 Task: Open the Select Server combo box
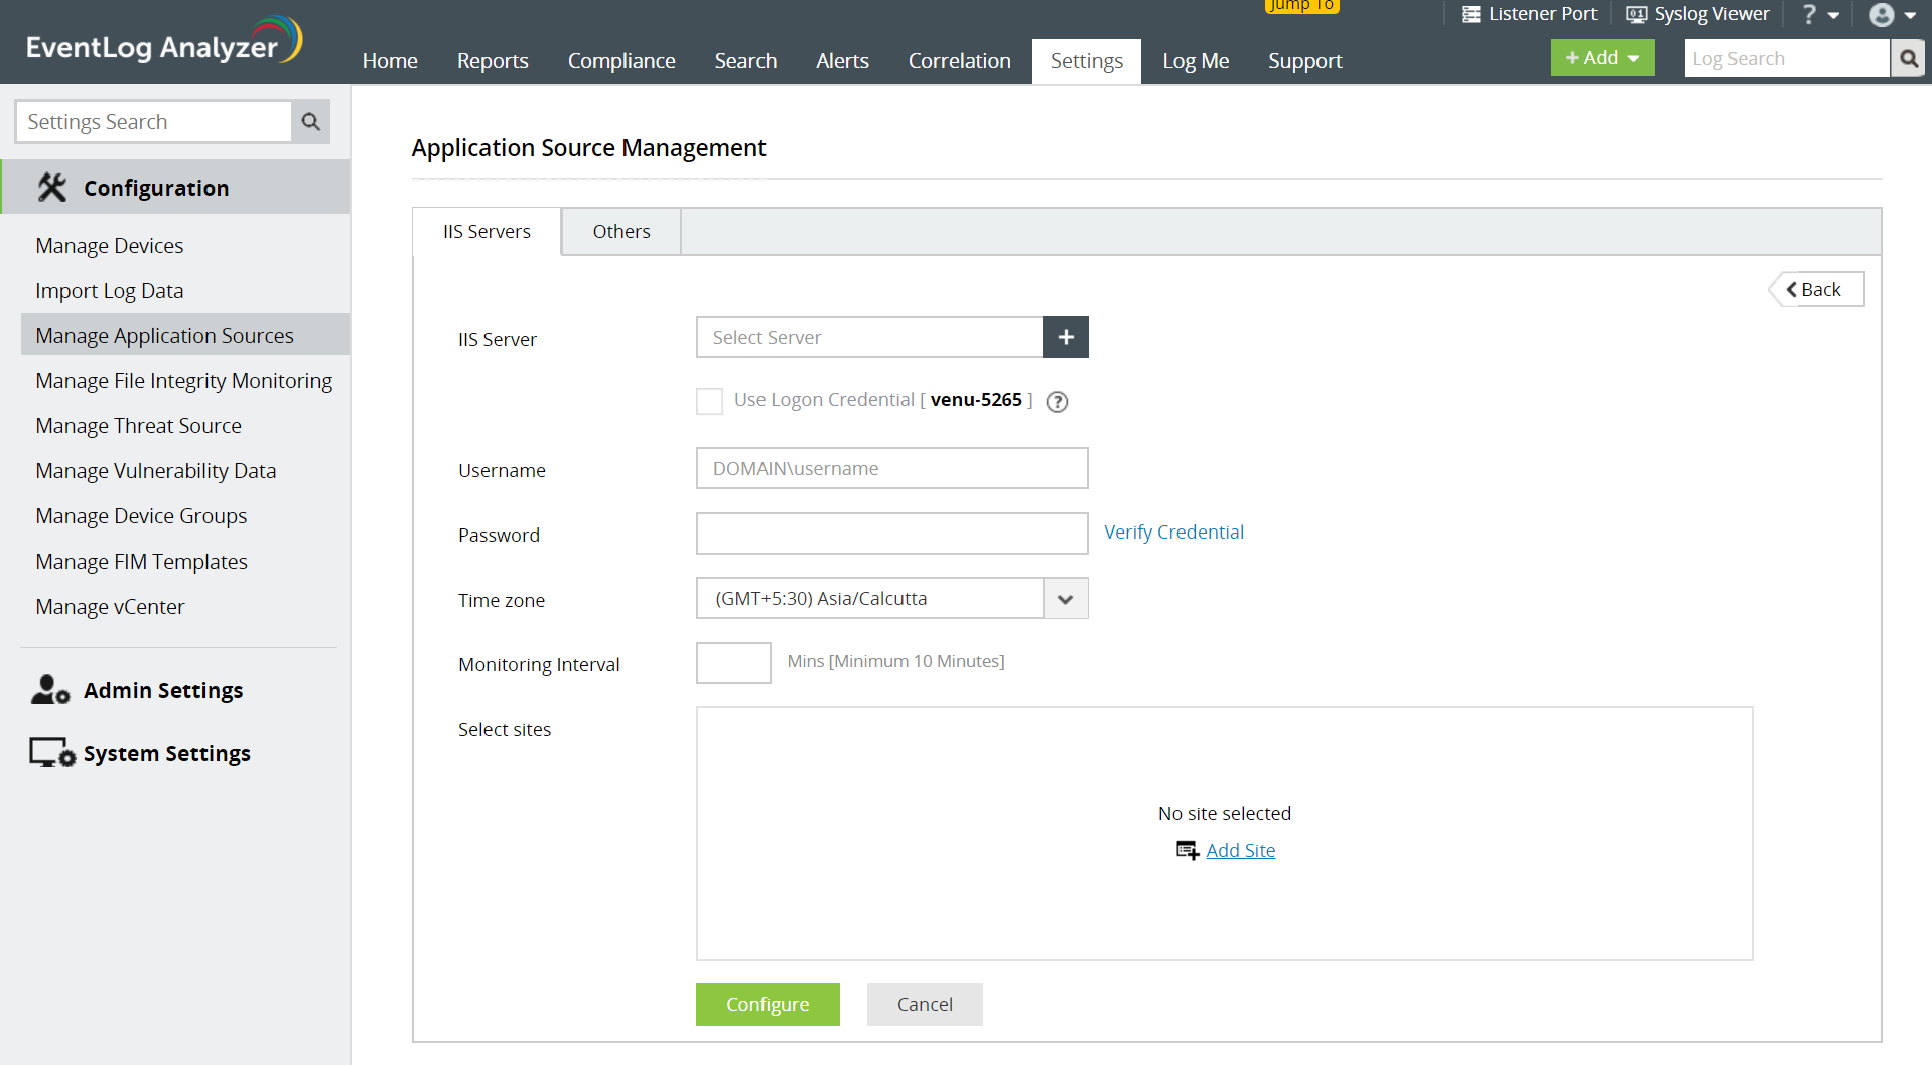pyautogui.click(x=869, y=338)
